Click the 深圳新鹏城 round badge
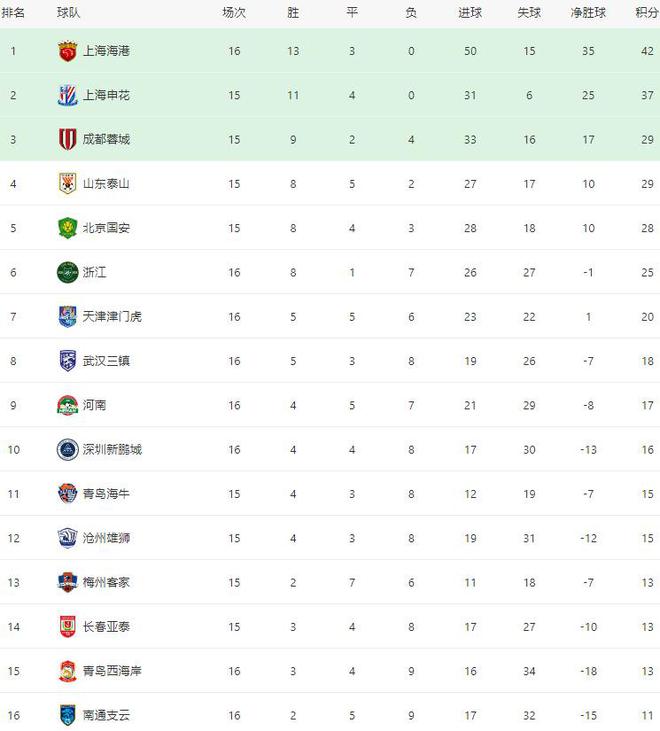Screen dimensions: 660x731 67,450
